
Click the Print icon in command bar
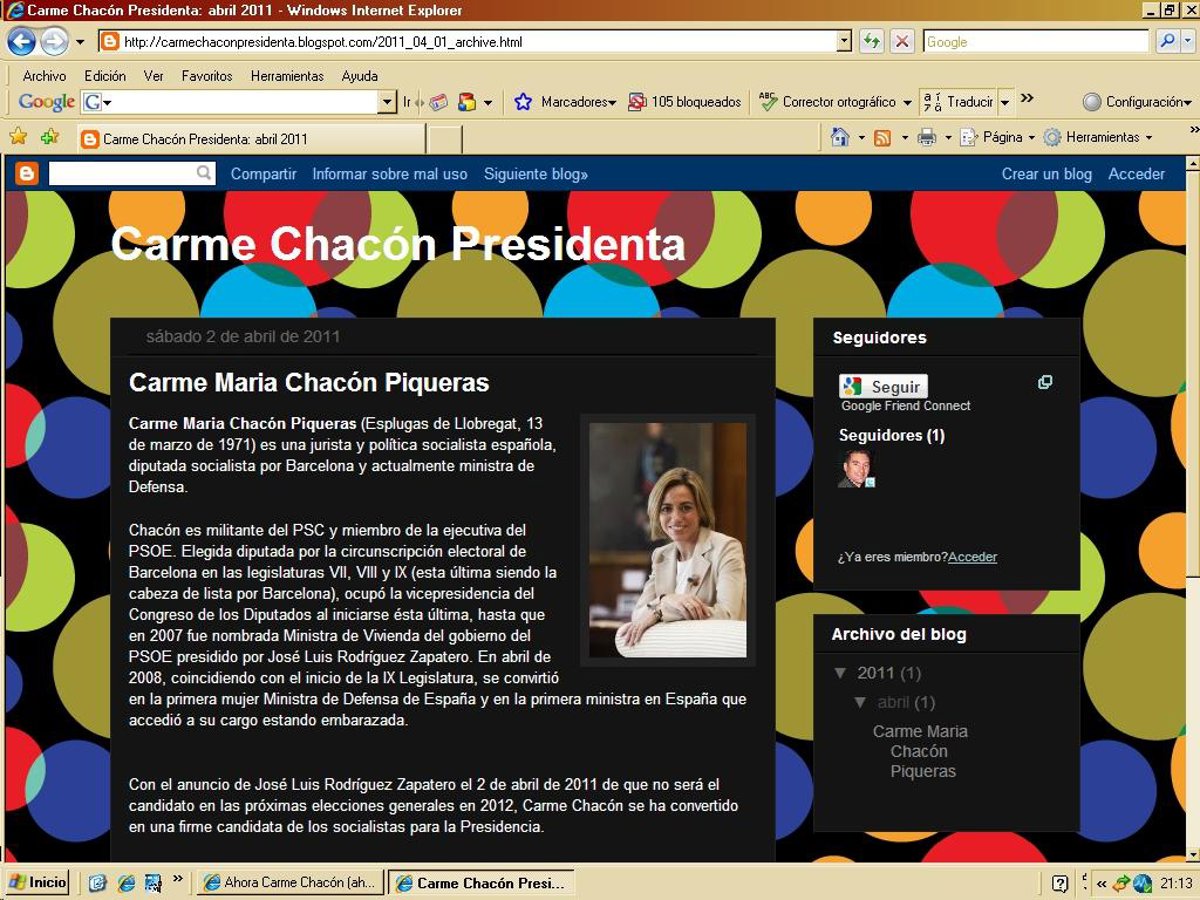tap(926, 137)
